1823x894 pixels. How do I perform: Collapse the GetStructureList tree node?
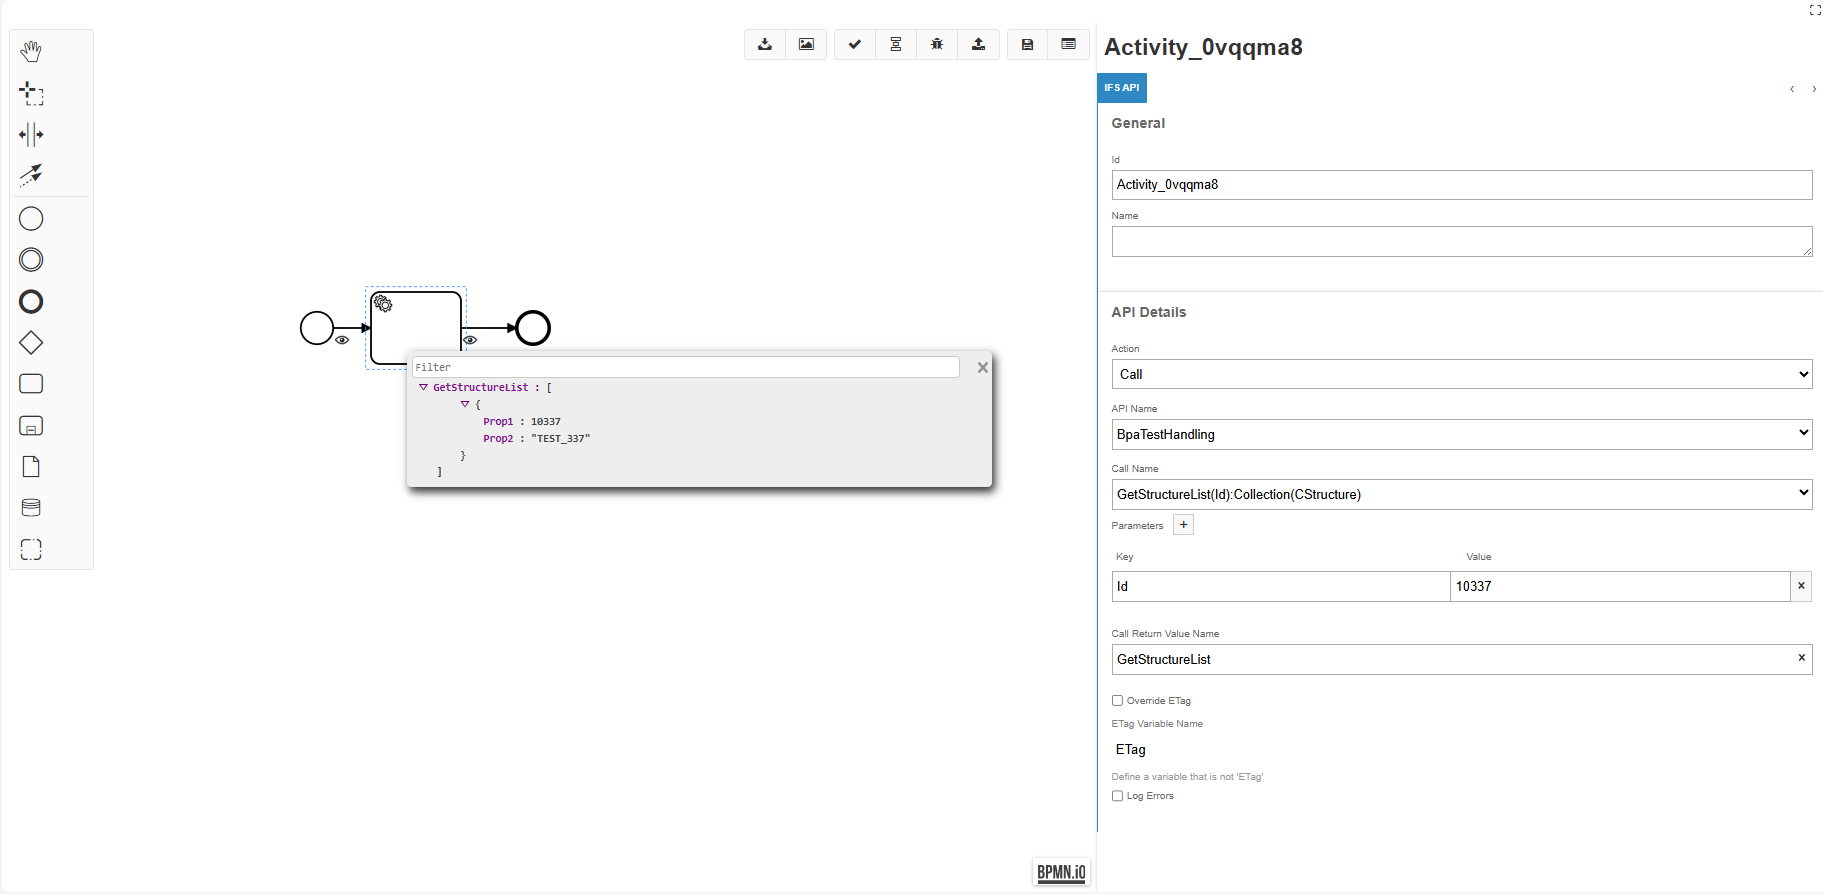pos(423,387)
